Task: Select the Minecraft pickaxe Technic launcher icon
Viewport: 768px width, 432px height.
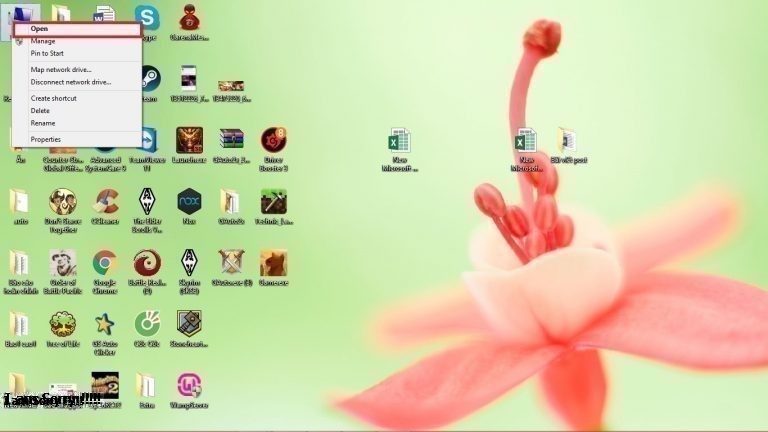Action: tap(273, 201)
